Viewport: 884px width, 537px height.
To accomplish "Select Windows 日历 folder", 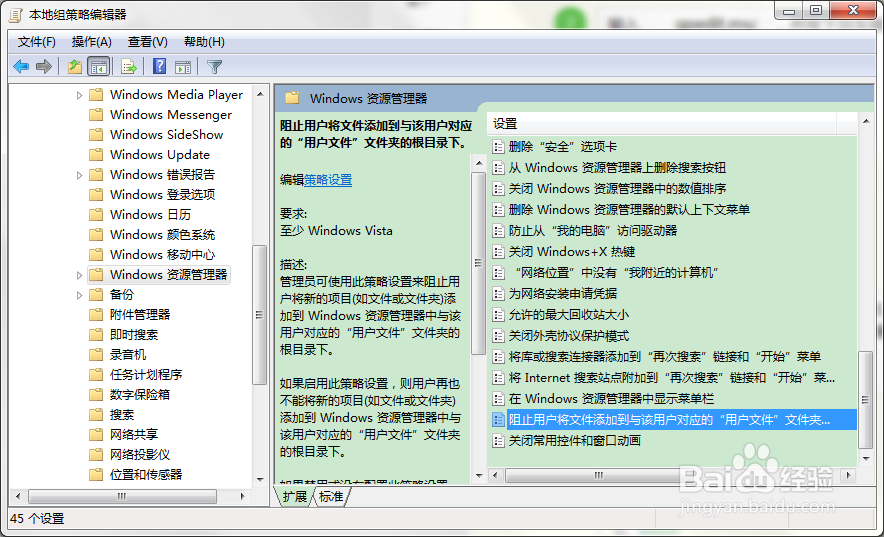I will (150, 215).
